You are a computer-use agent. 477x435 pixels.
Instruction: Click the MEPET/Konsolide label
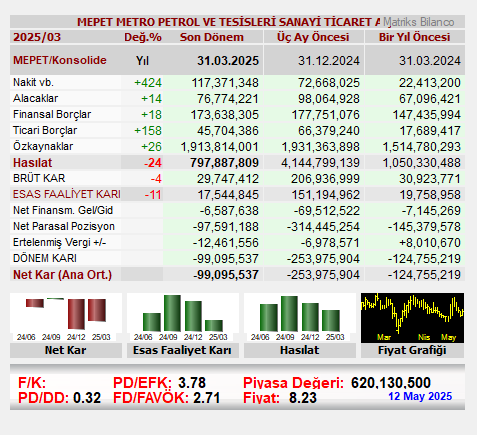(x=60, y=60)
